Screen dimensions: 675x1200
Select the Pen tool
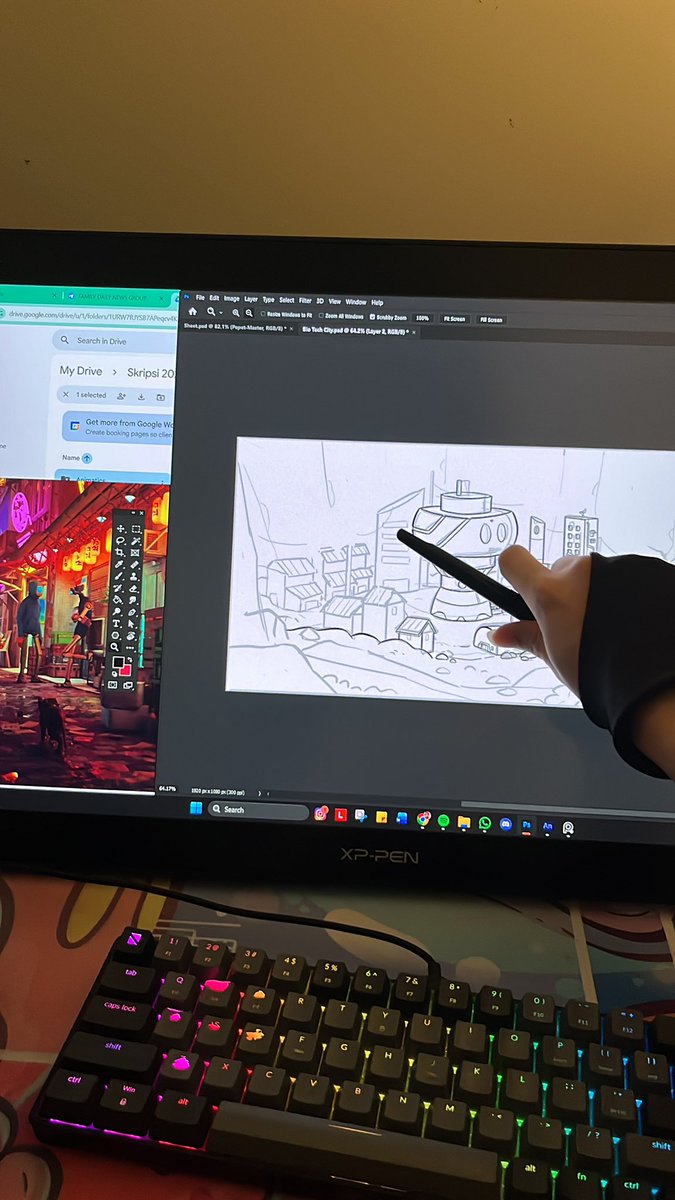pyautogui.click(x=132, y=612)
